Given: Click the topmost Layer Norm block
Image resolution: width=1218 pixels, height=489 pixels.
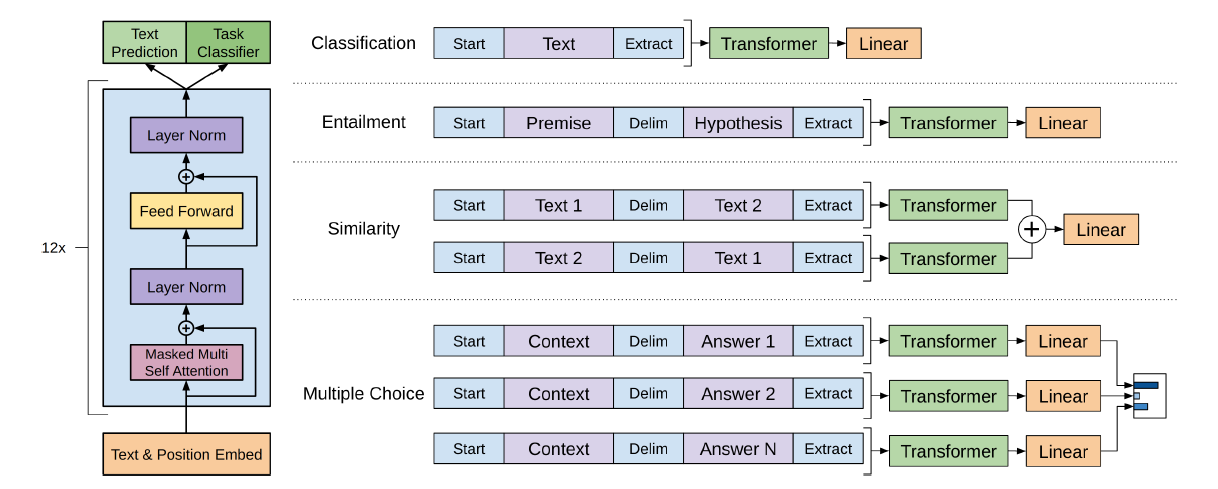Looking at the screenshot, I should pyautogui.click(x=186, y=135).
